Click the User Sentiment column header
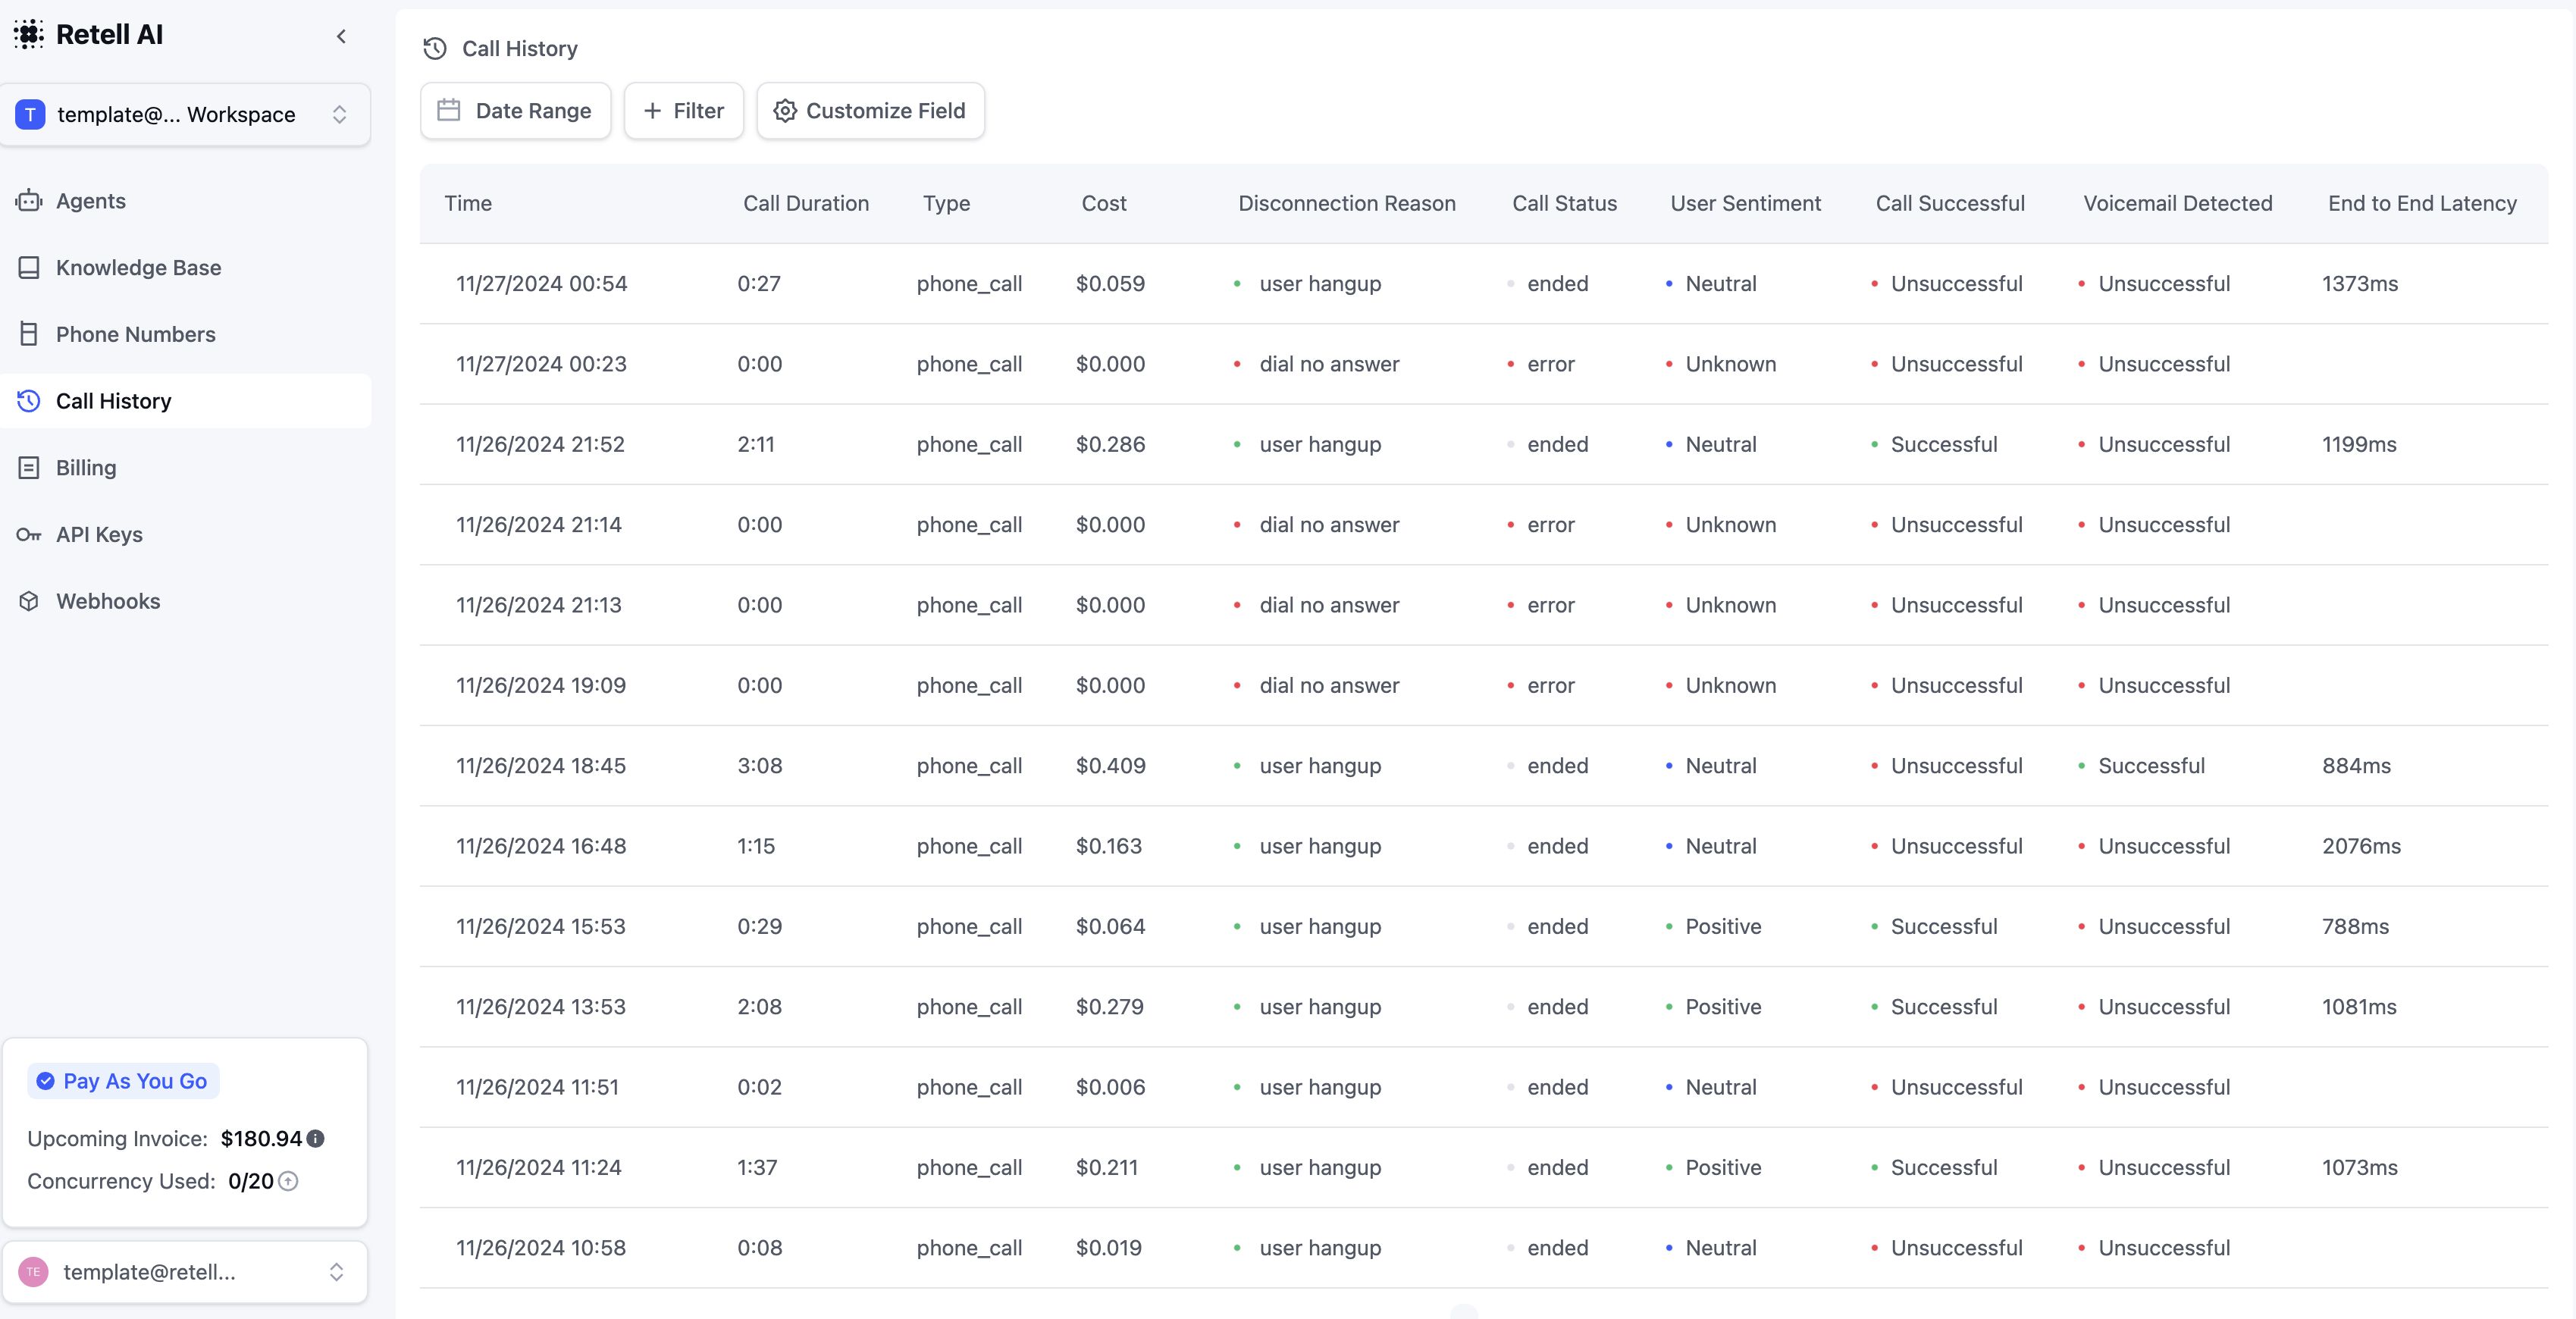 pyautogui.click(x=1745, y=203)
